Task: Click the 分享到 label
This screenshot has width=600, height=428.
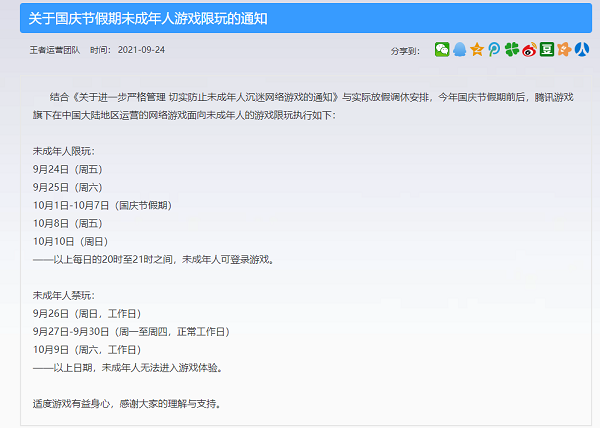Action: pyautogui.click(x=407, y=49)
